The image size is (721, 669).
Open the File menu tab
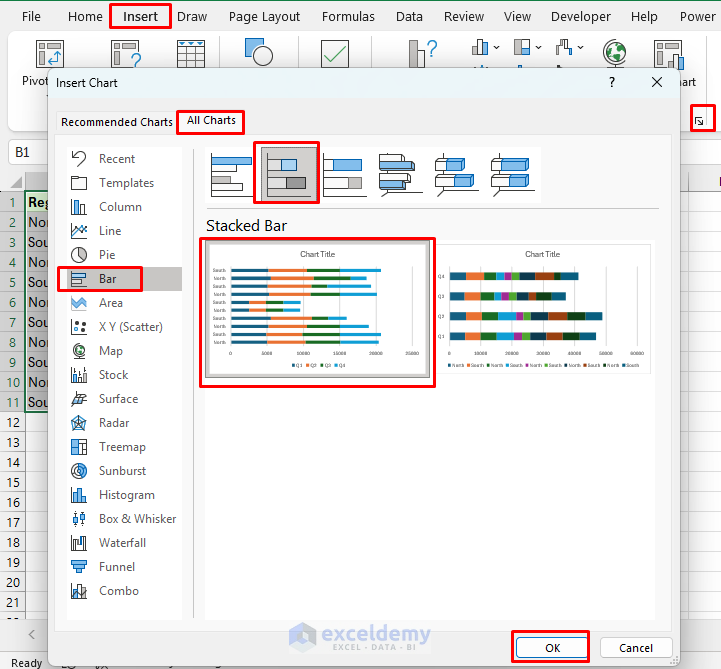pyautogui.click(x=31, y=17)
